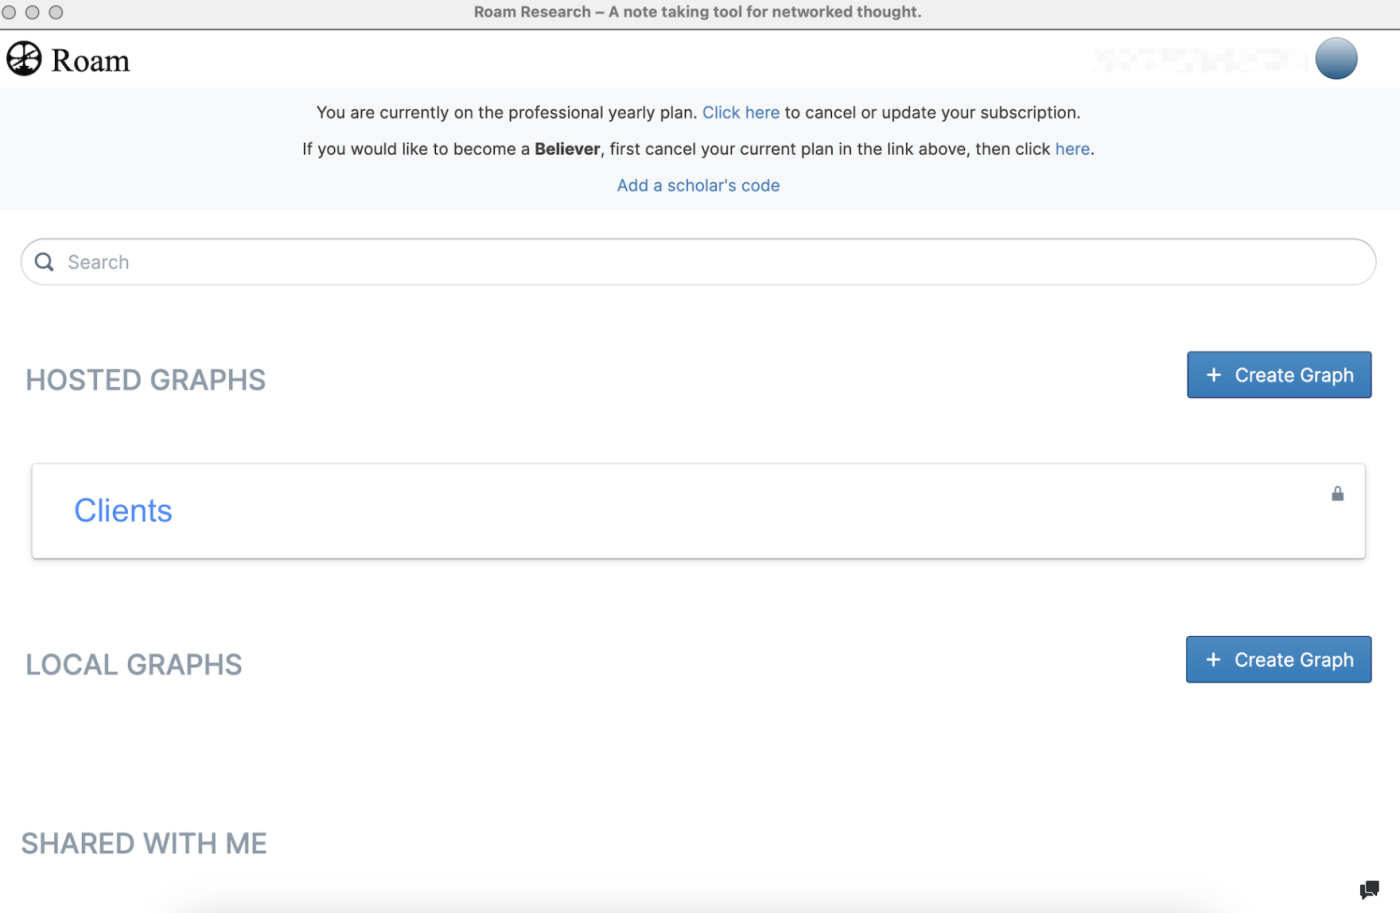Click the Roam wordmark text
Viewport: 1400px width, 913px height.
[x=90, y=61]
